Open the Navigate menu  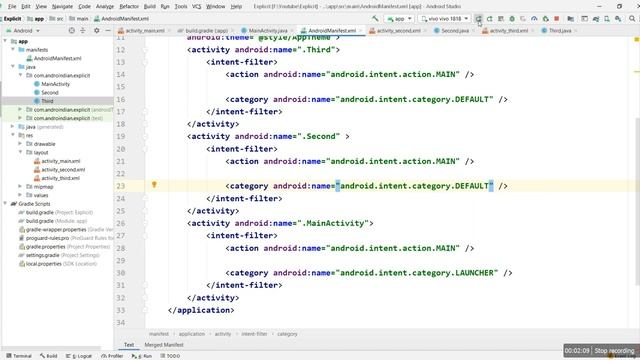point(62,7)
